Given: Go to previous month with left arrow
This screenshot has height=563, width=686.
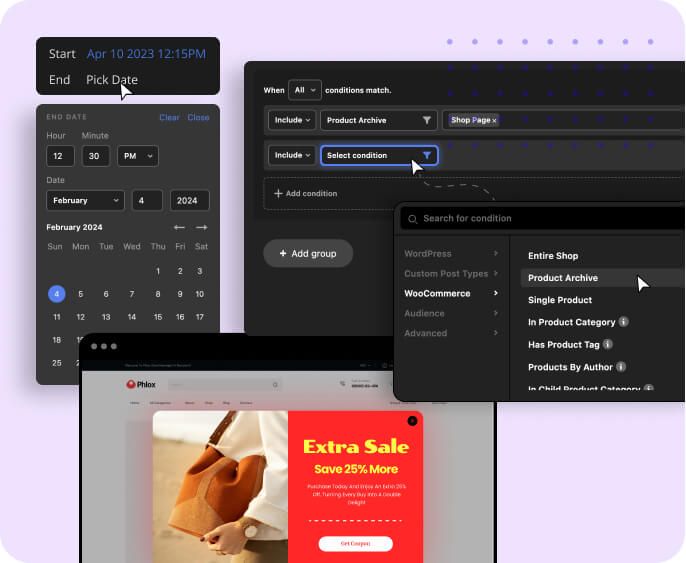Looking at the screenshot, I should 179,227.
